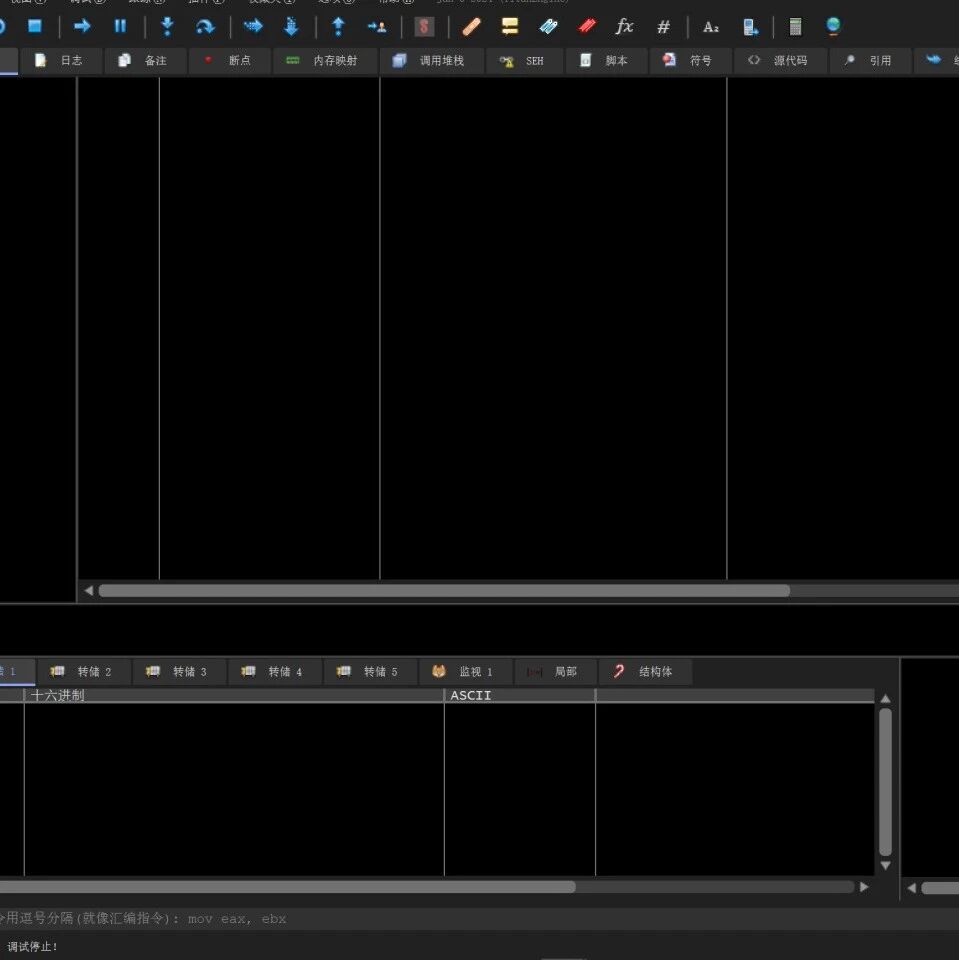The width and height of the screenshot is (959, 960).
Task: Focus the command input field
Action: point(480,918)
